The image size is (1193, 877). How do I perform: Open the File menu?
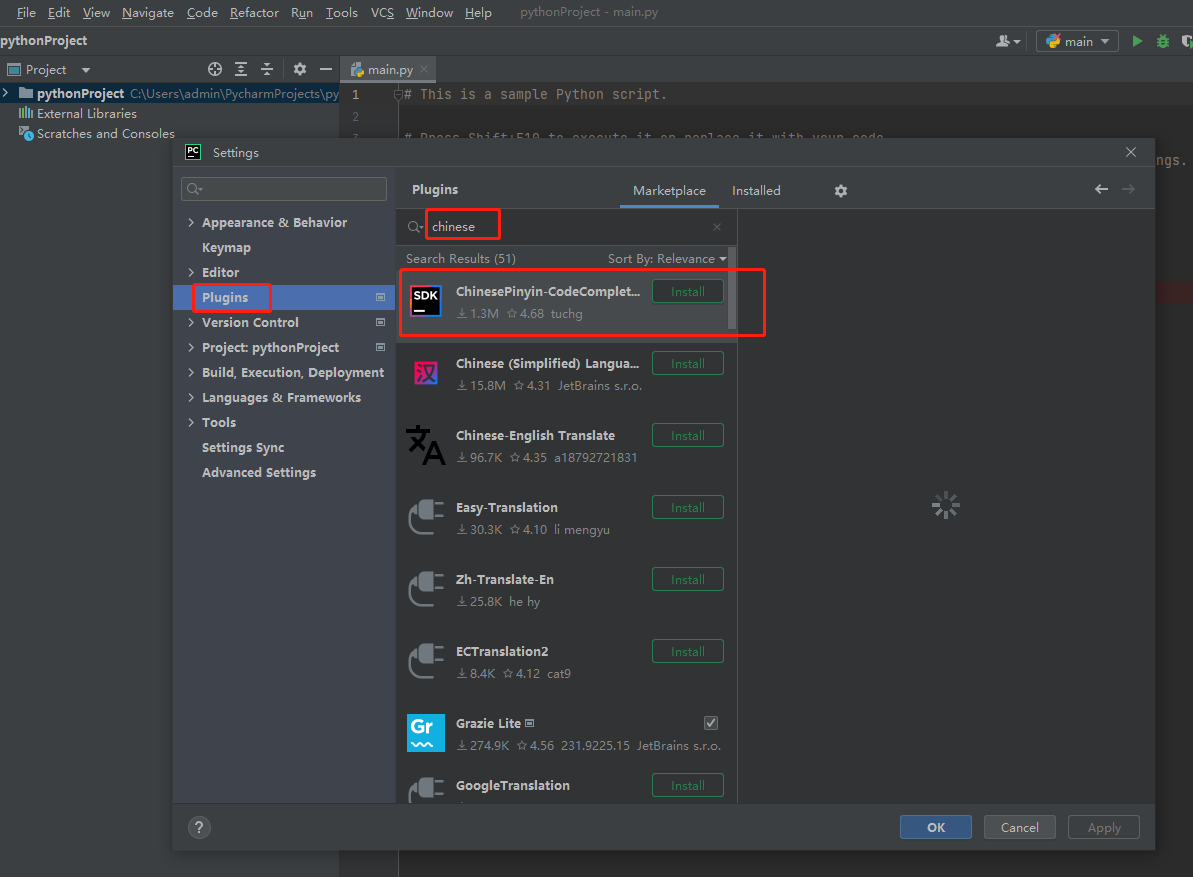(26, 12)
